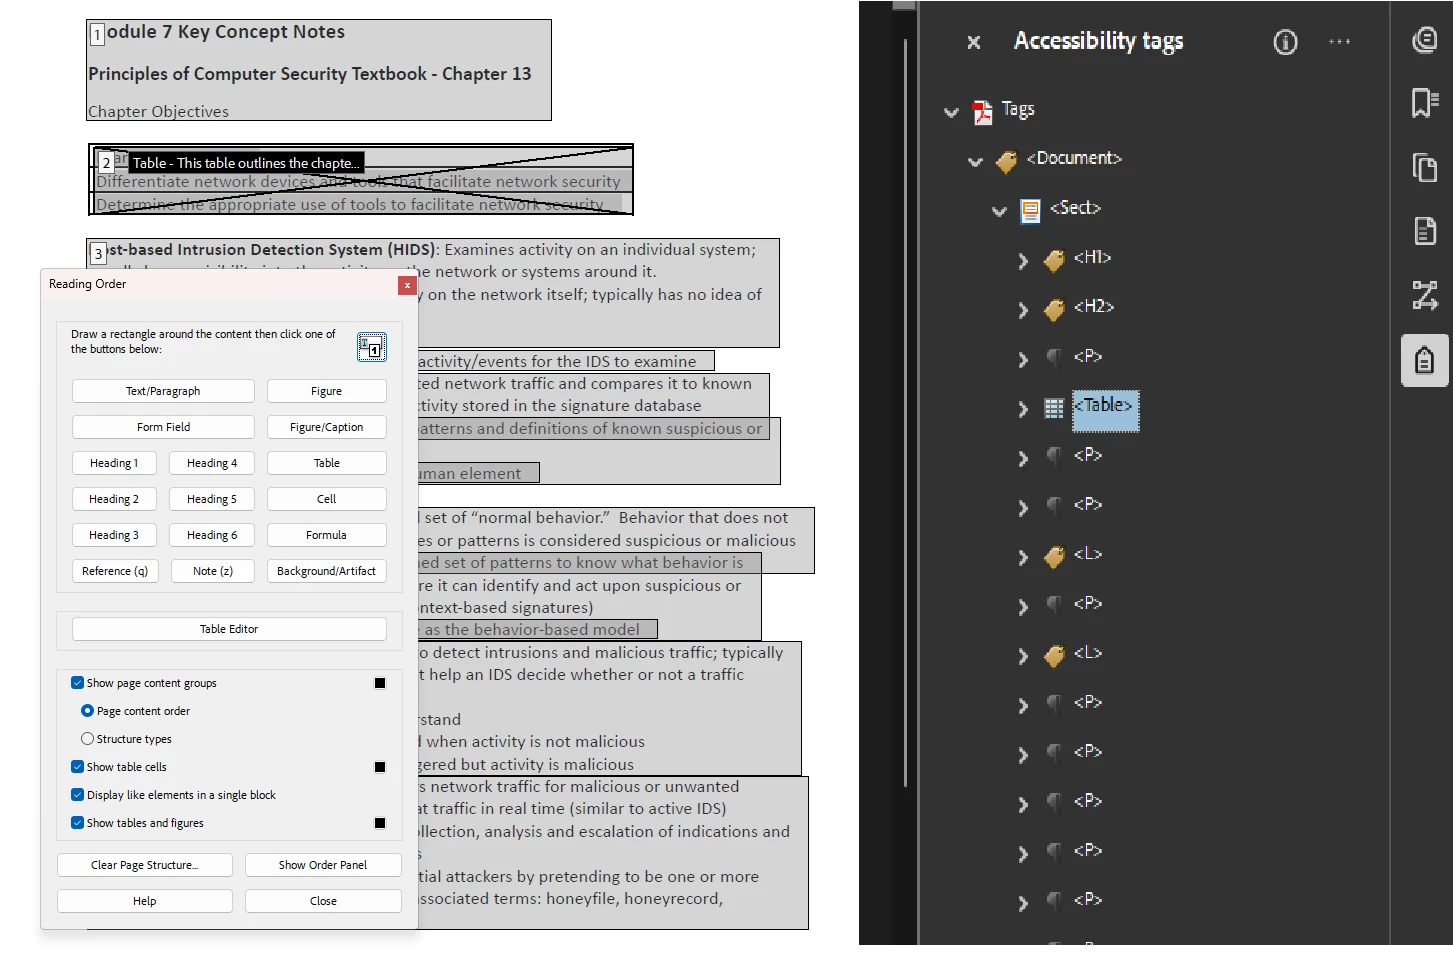
Task: Select the <Table> grid icon in tags tree
Action: click(1054, 408)
